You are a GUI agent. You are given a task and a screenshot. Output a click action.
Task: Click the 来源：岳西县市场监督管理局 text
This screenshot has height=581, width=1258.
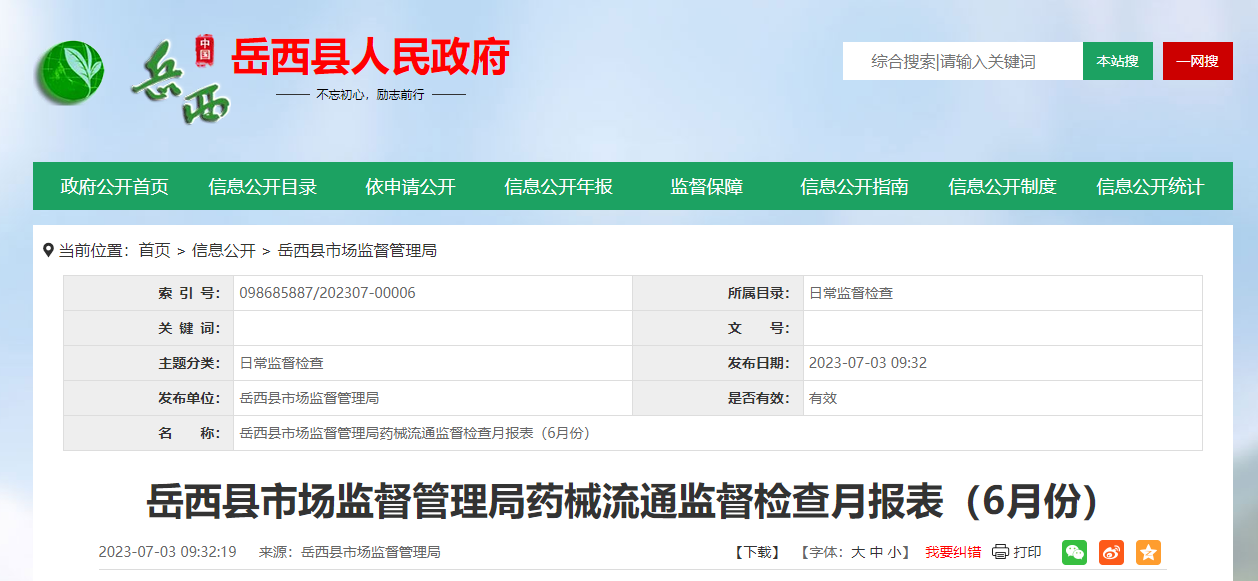tap(350, 552)
